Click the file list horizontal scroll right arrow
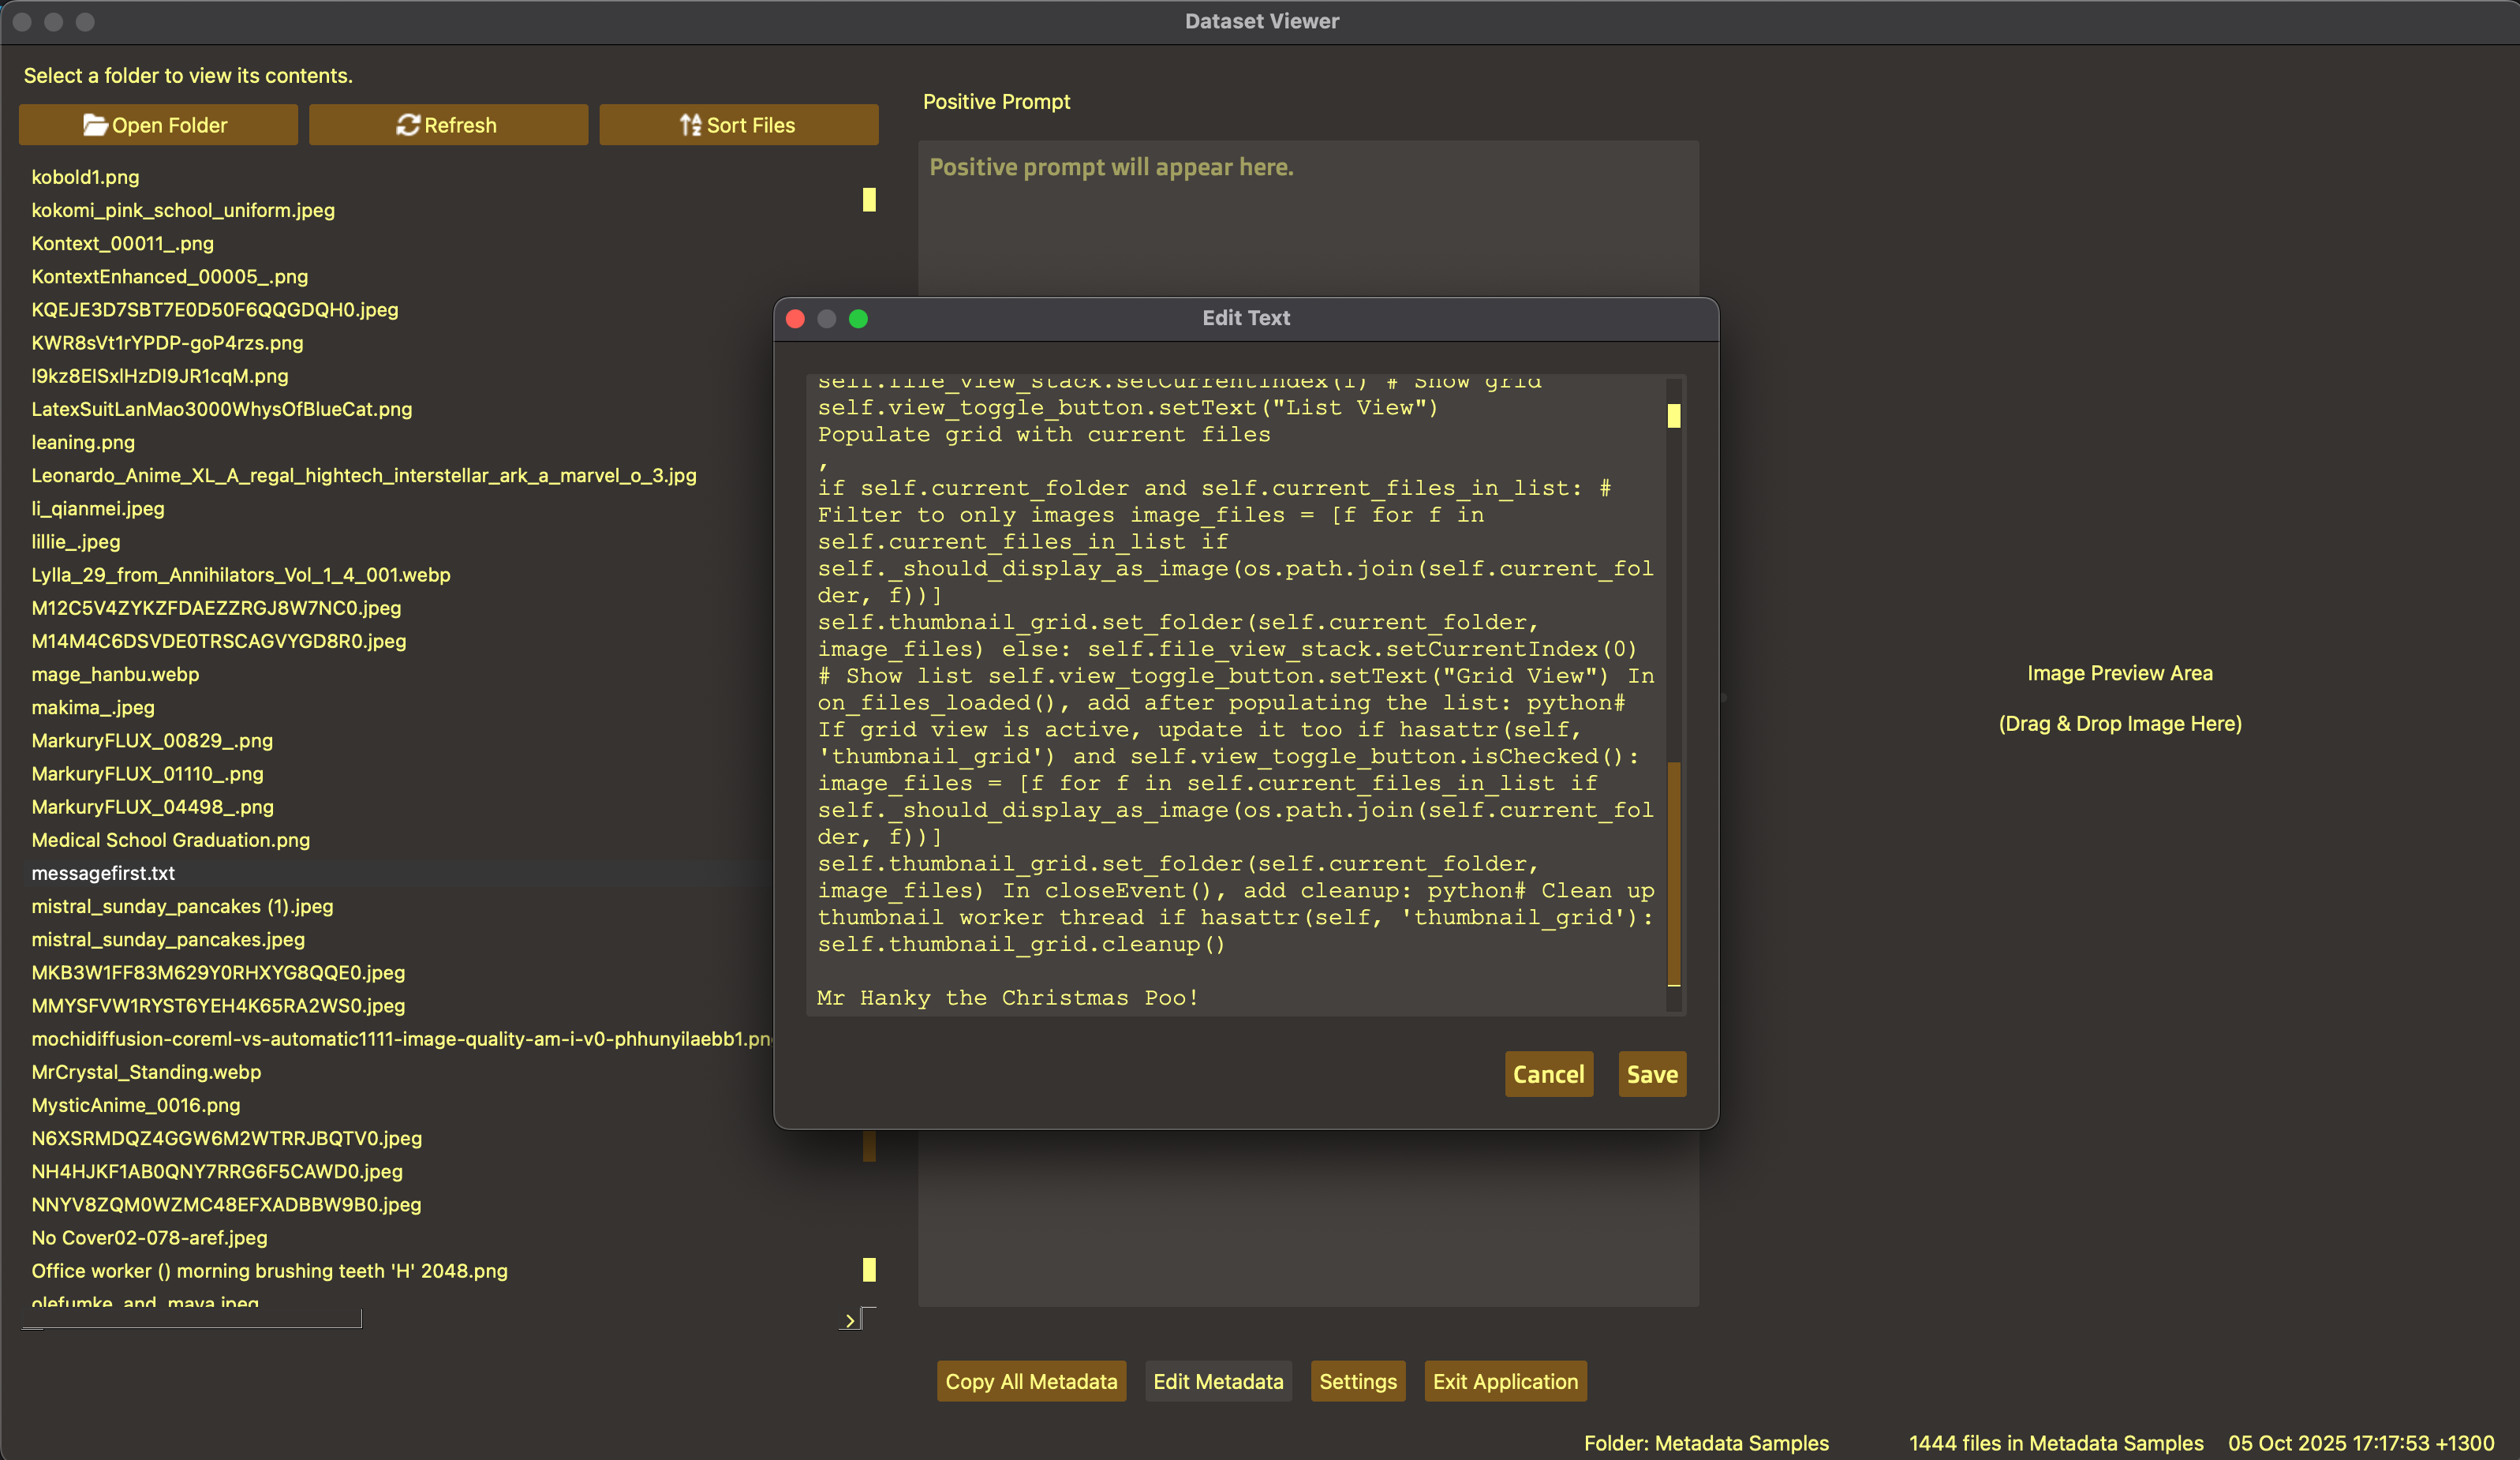 point(850,1320)
